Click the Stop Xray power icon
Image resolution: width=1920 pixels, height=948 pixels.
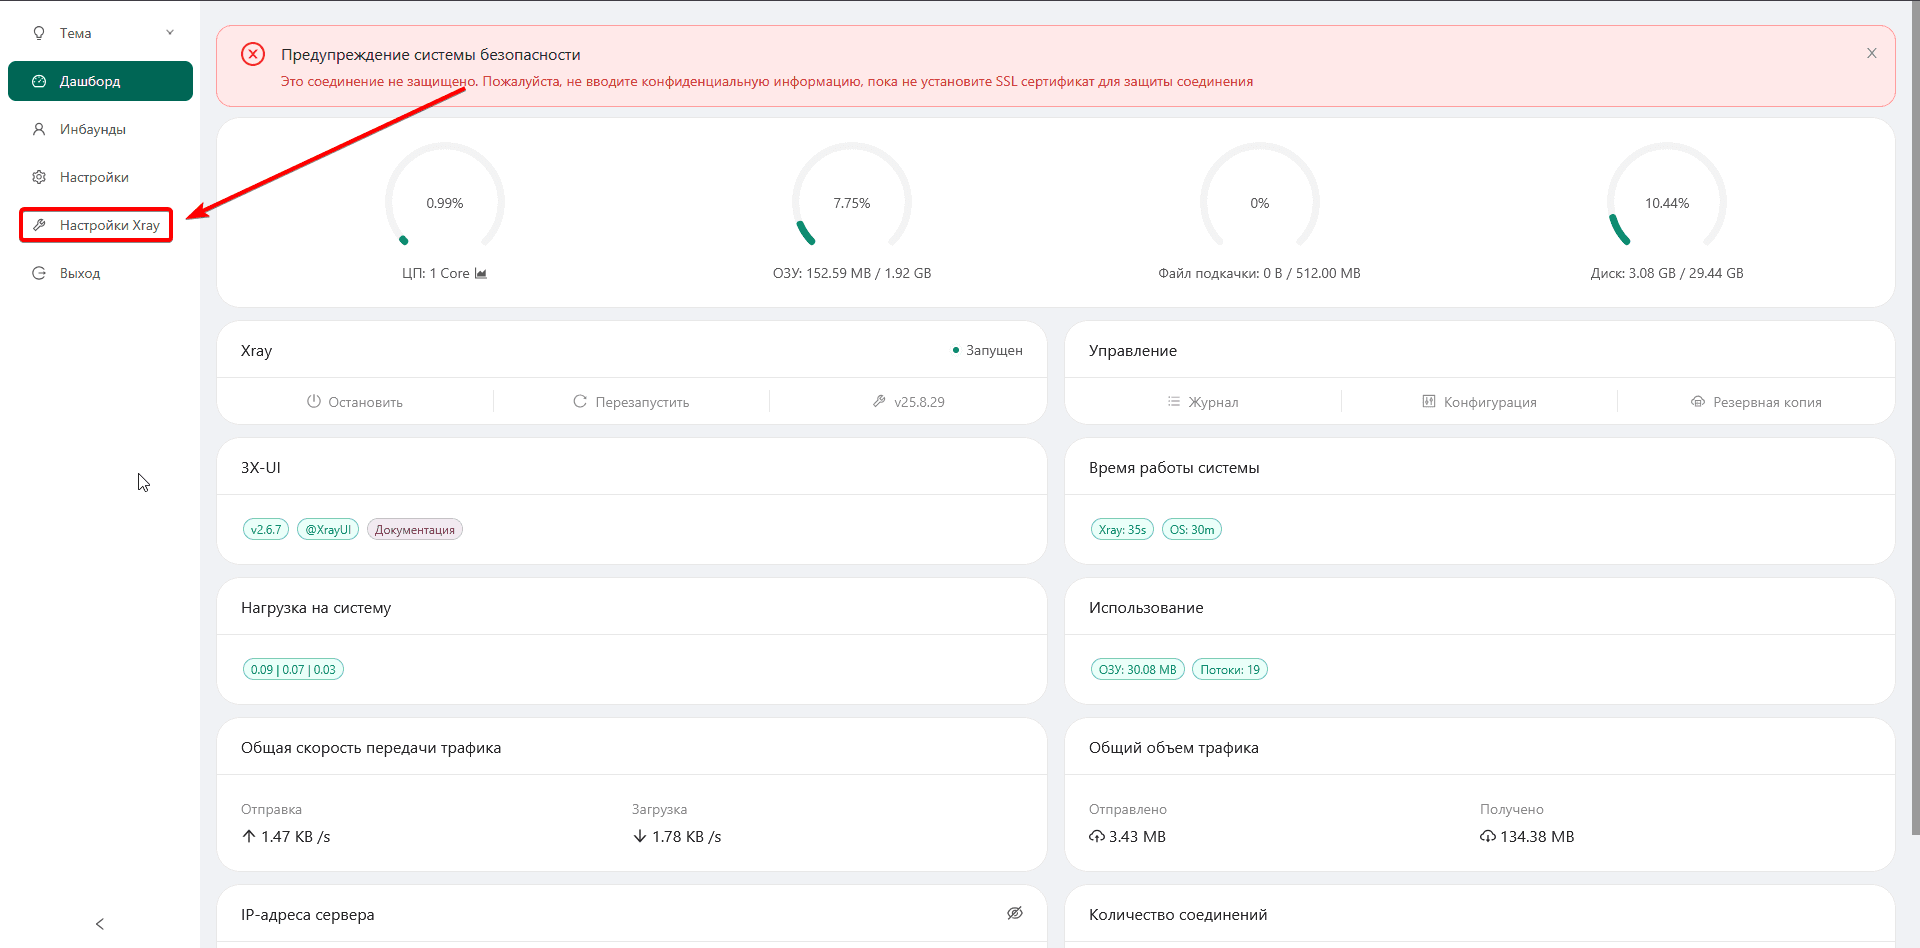pos(314,401)
